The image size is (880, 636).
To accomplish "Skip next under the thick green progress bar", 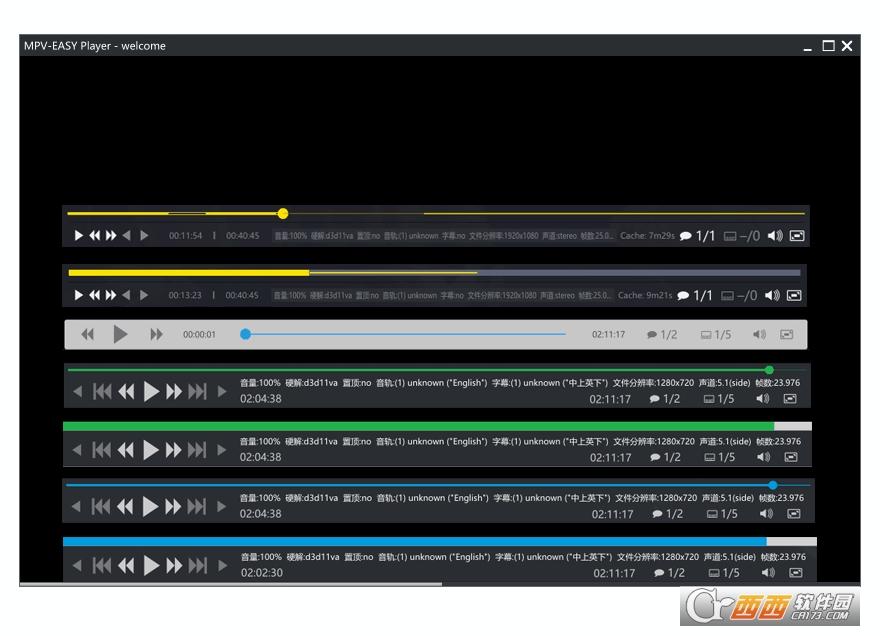I will click(197, 450).
